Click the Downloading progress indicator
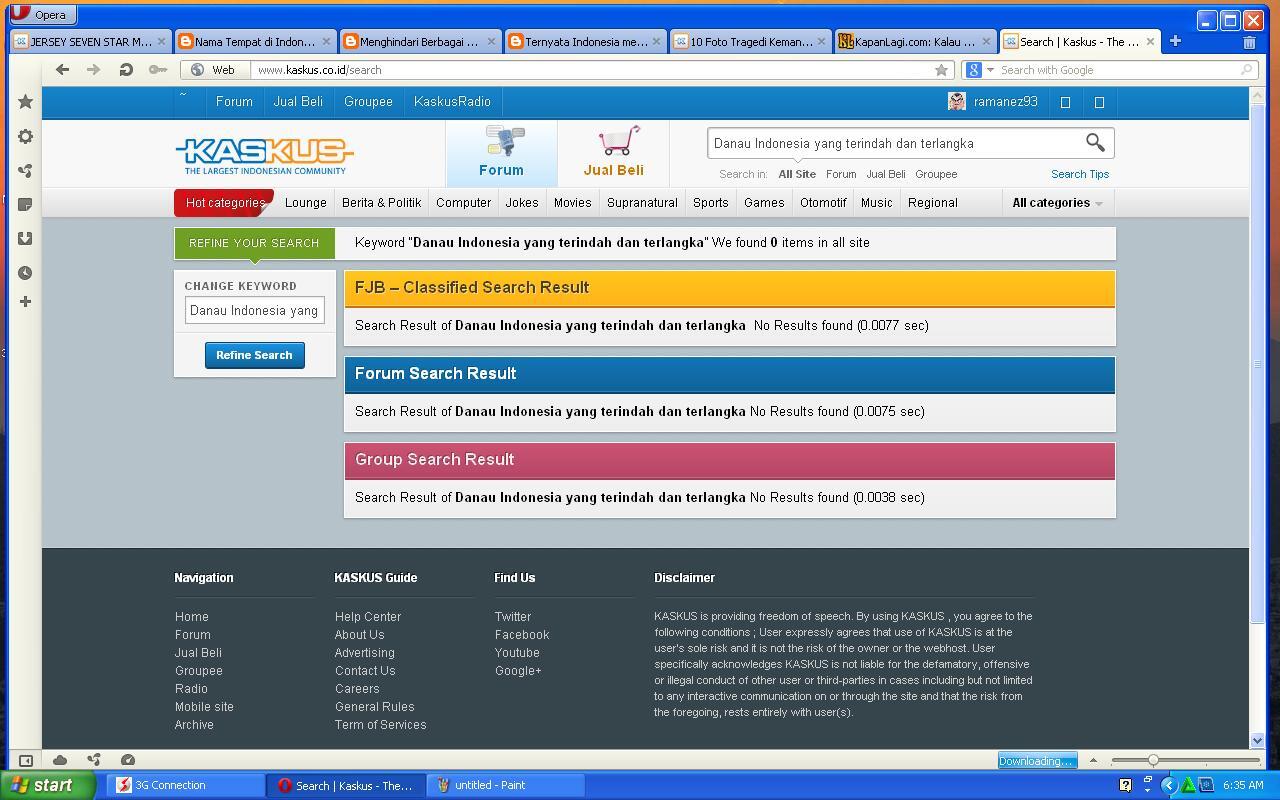 [x=1037, y=761]
